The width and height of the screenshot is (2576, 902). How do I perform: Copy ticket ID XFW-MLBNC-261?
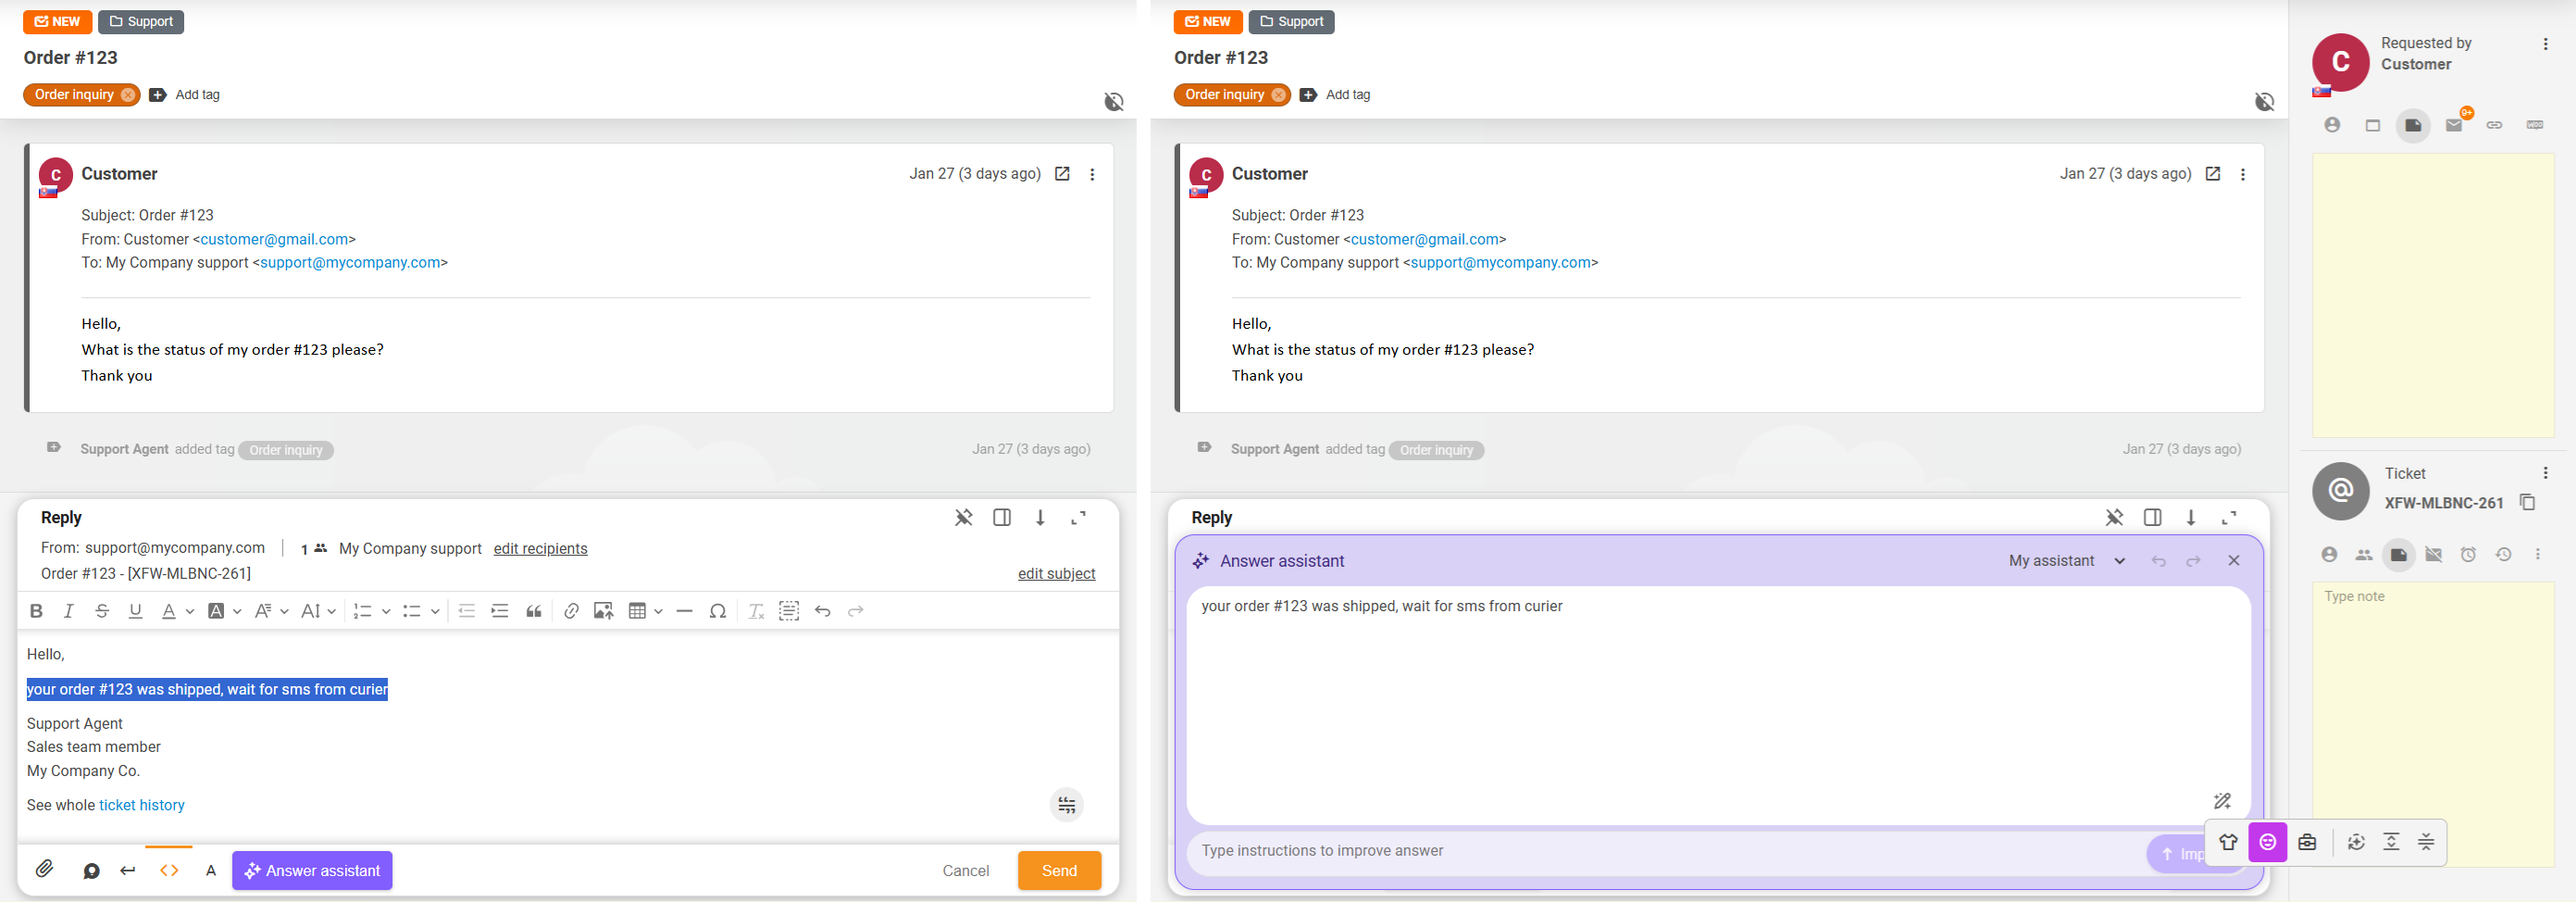(2527, 502)
